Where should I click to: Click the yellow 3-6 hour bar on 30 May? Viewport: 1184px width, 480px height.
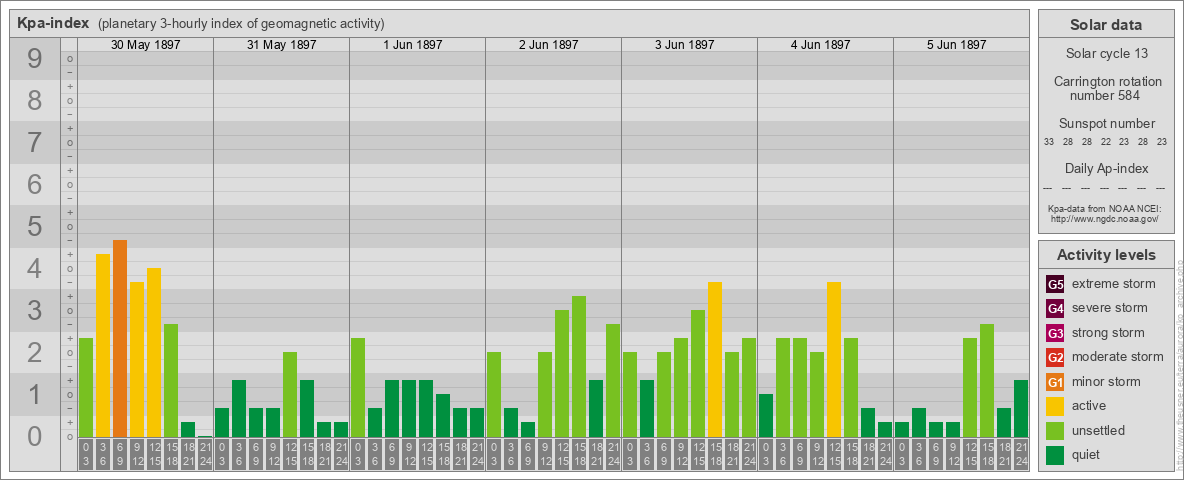click(103, 346)
